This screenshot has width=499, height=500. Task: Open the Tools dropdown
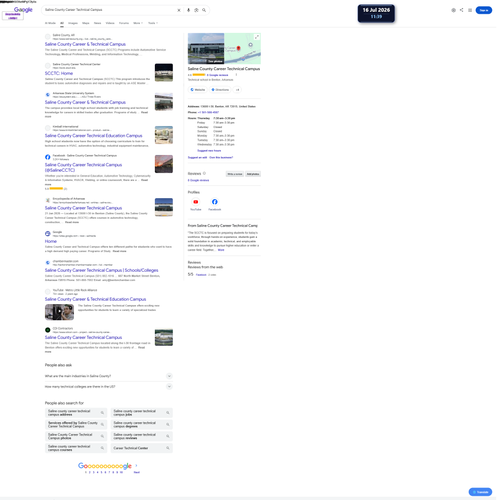[153, 23]
